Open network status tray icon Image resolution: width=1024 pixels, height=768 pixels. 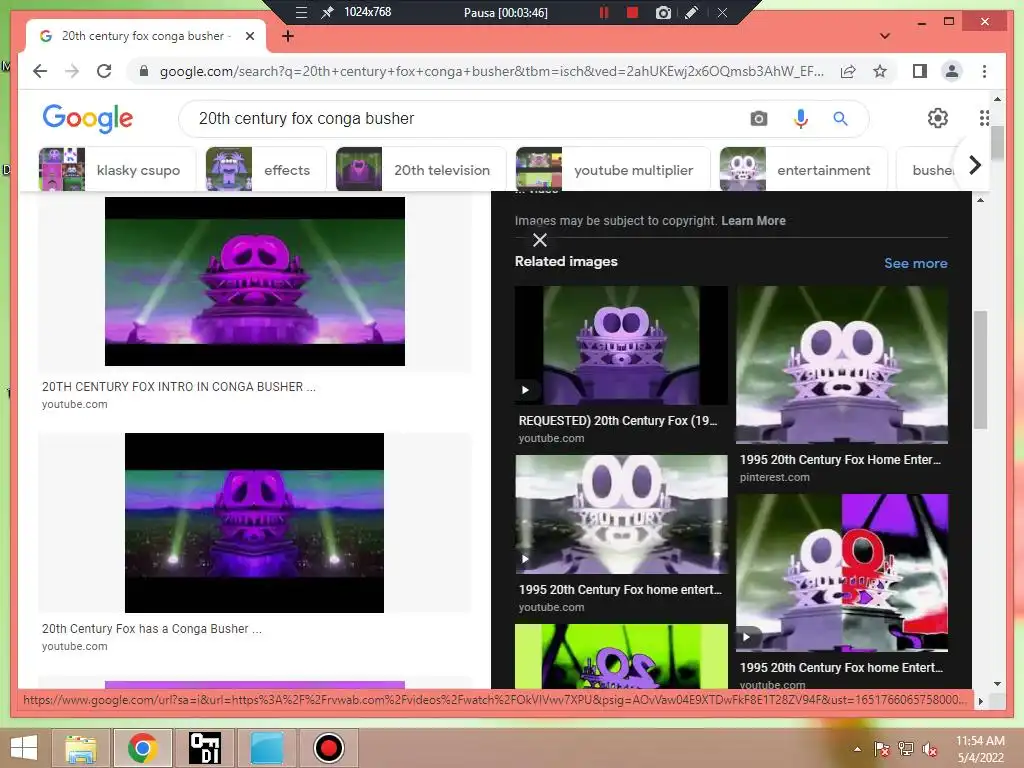pyautogui.click(x=906, y=749)
